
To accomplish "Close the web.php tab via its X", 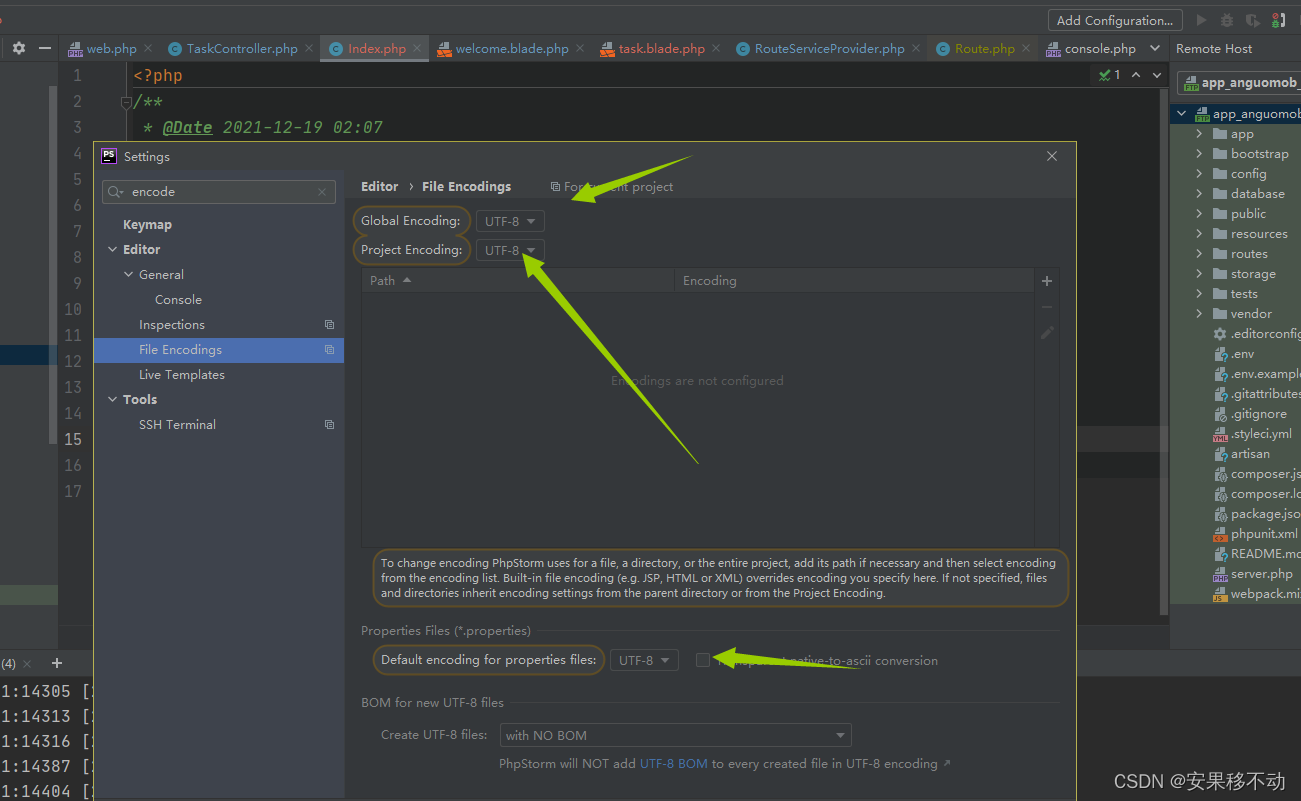I will tap(148, 48).
